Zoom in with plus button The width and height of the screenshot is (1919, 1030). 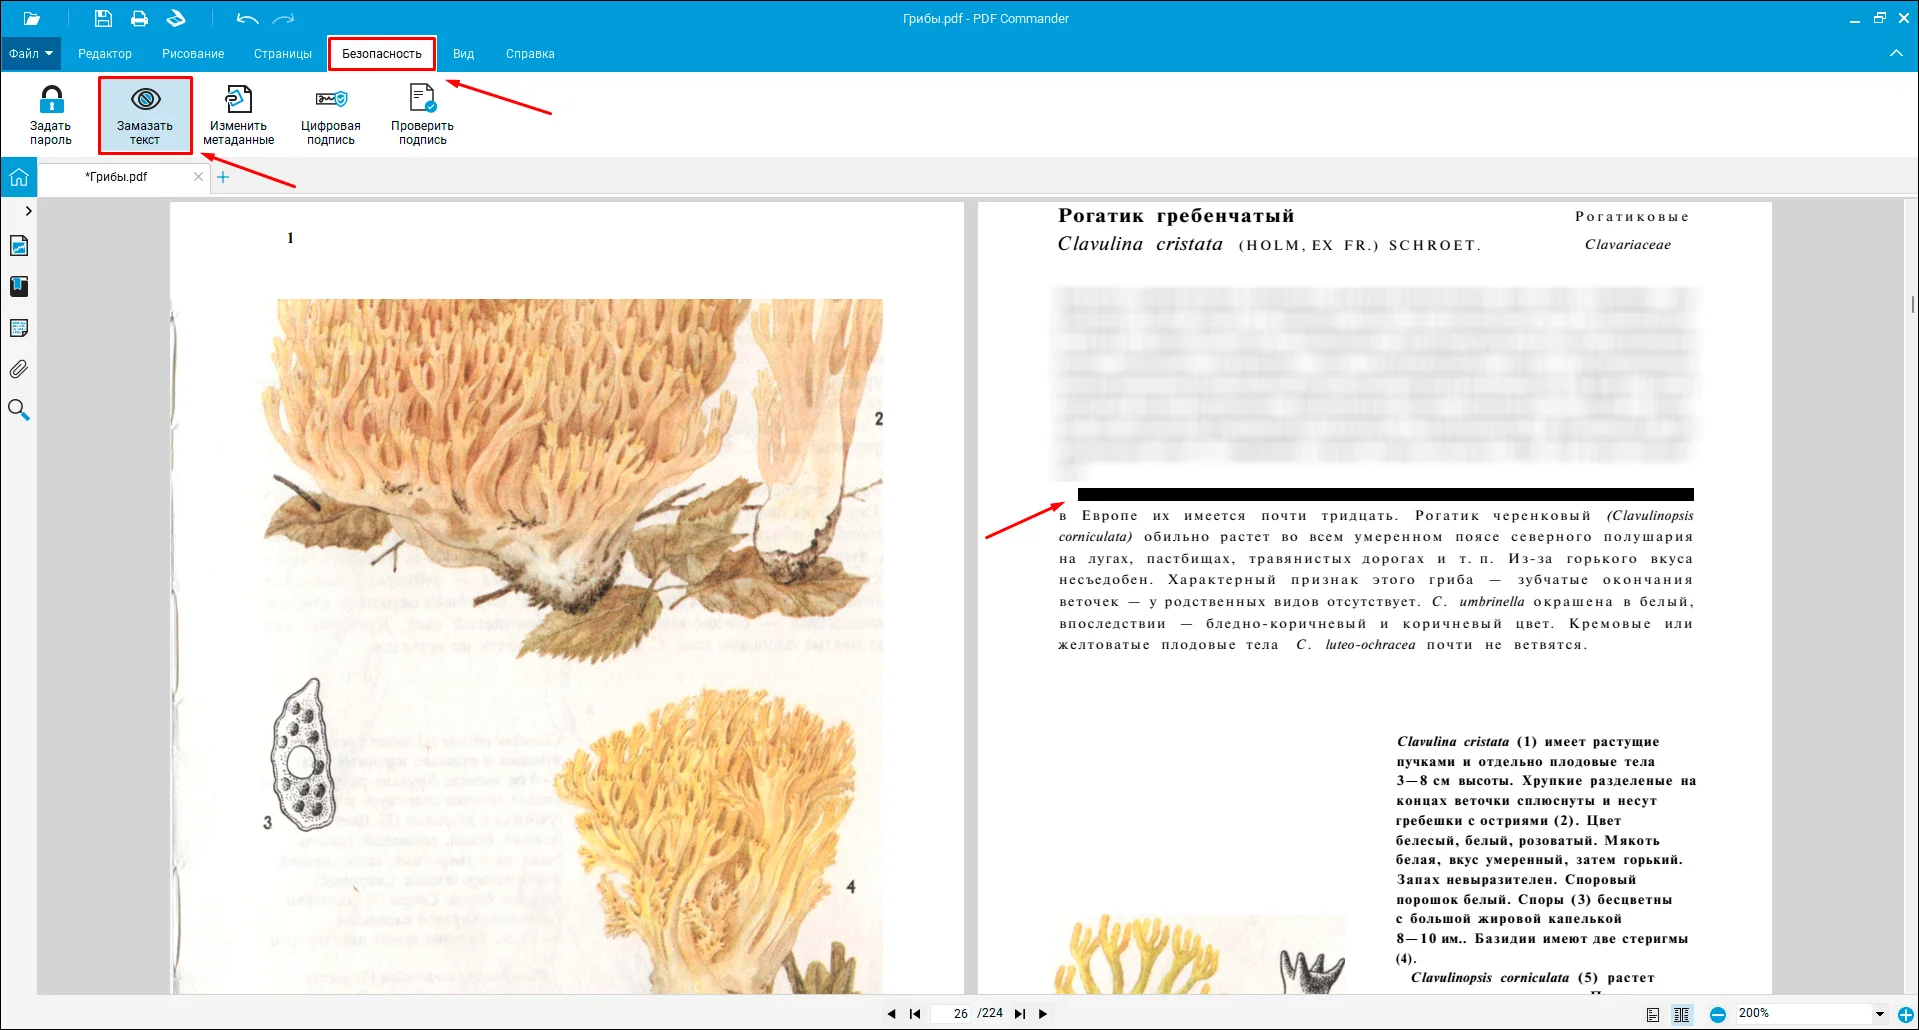coord(1906,1014)
